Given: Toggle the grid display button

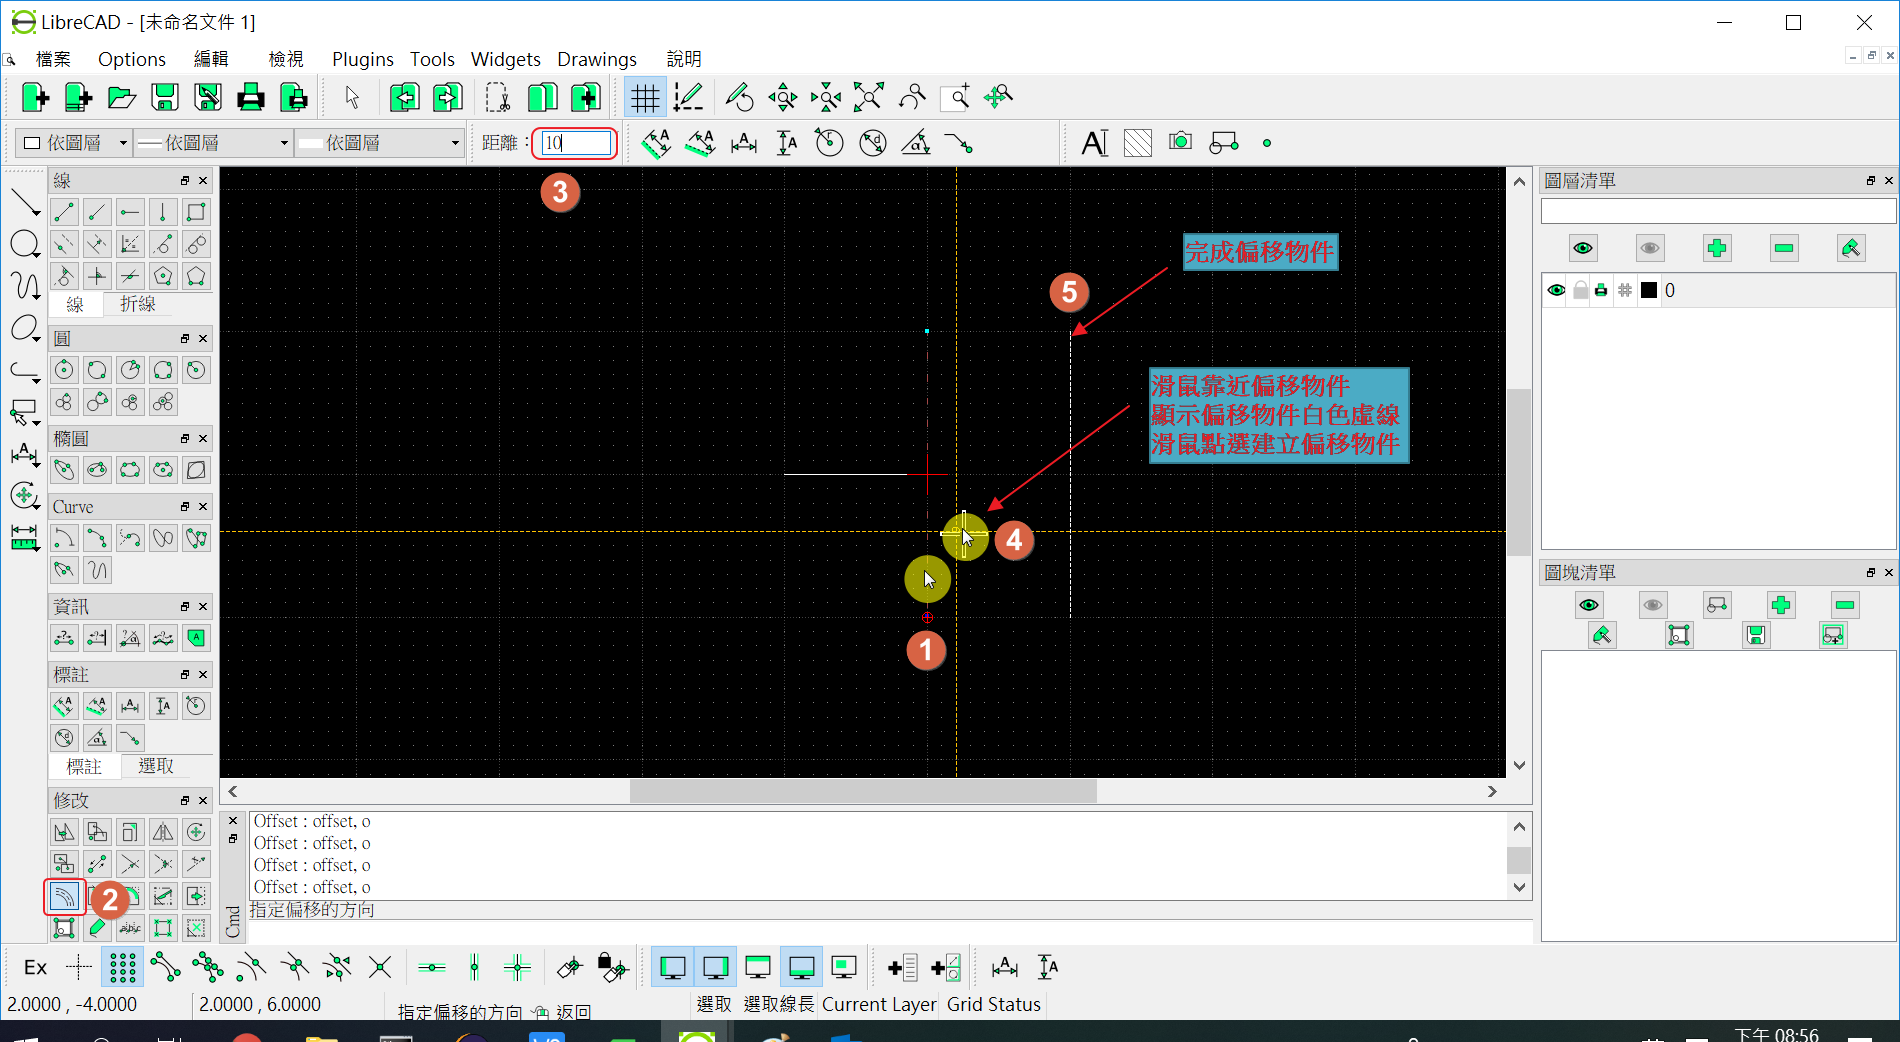Looking at the screenshot, I should coord(645,97).
